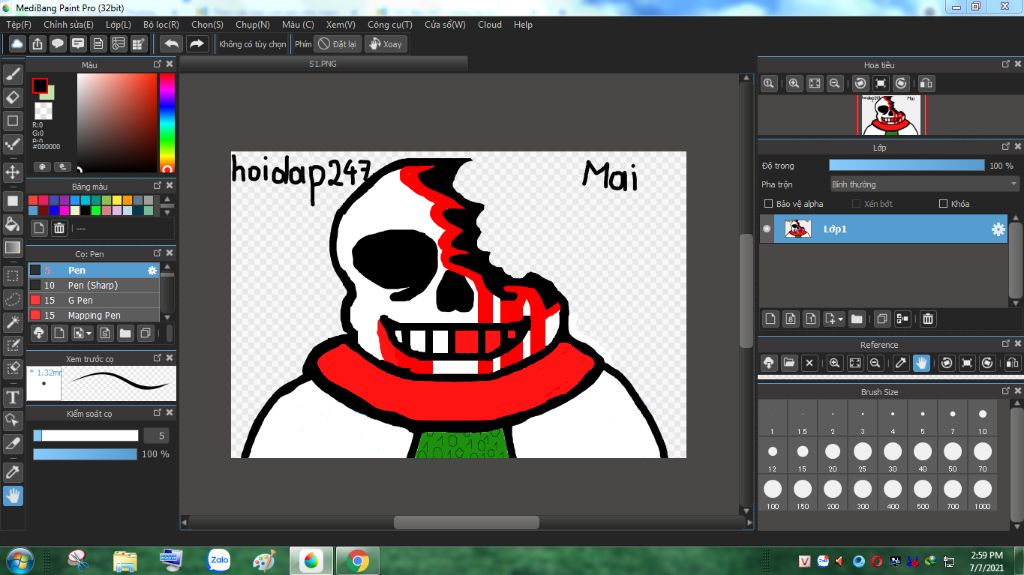
Task: Delete layer with trash icon in Layer panel
Action: click(927, 319)
